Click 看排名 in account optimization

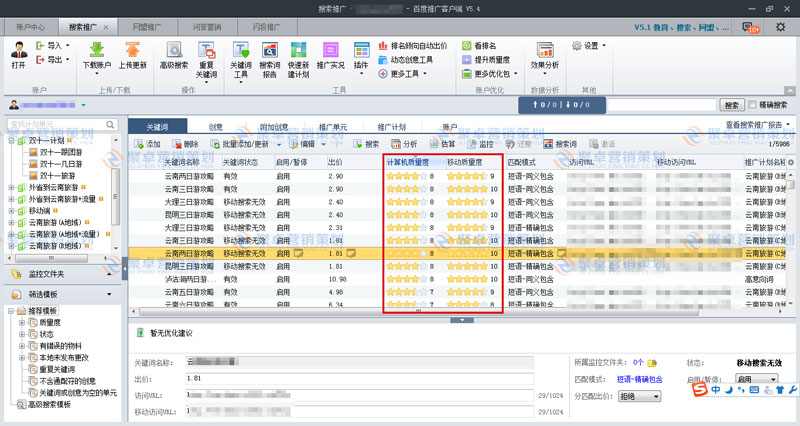click(x=480, y=46)
